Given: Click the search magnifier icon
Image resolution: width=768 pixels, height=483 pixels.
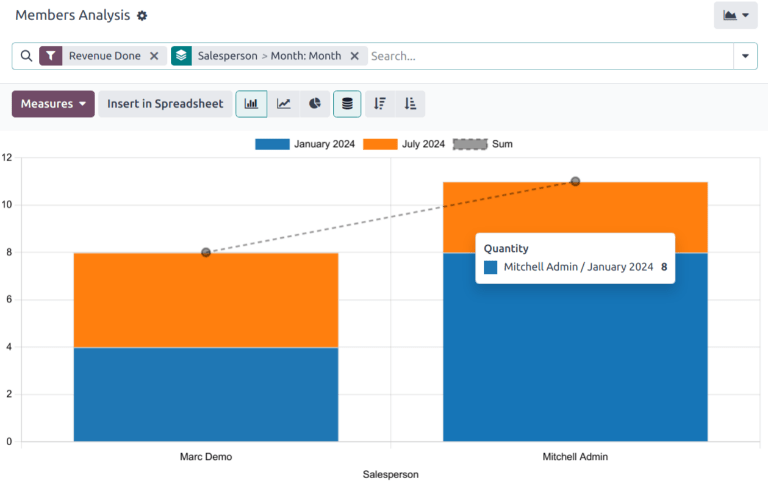Looking at the screenshot, I should click(x=26, y=57).
